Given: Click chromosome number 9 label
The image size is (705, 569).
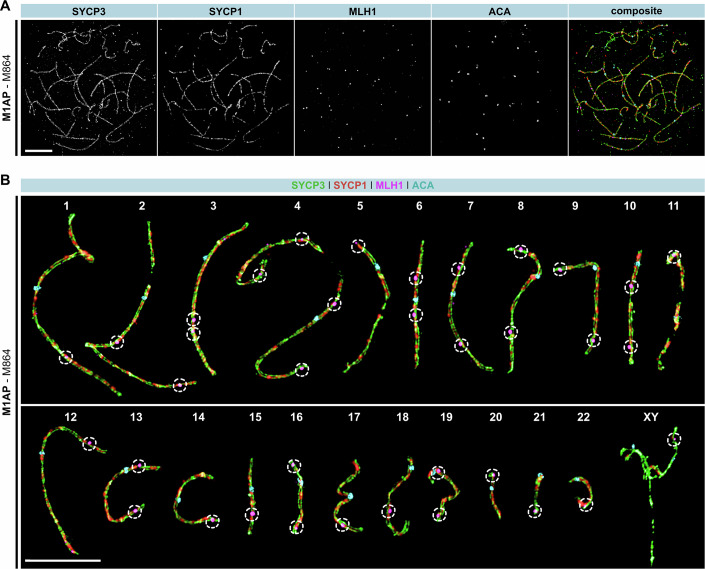Looking at the screenshot, I should point(575,206).
